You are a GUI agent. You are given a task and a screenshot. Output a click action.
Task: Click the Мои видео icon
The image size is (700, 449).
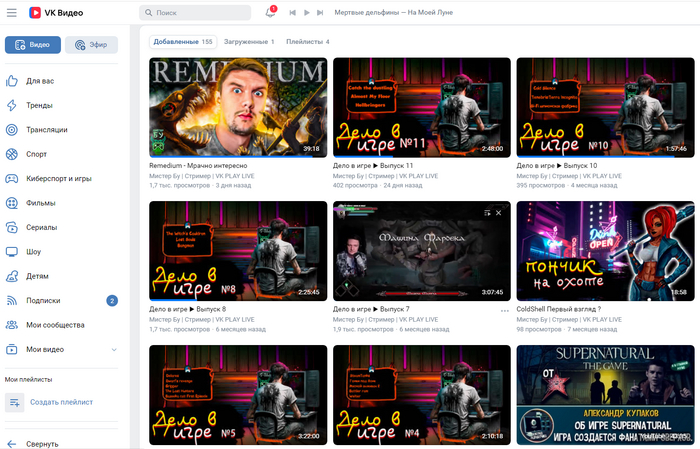tap(12, 349)
